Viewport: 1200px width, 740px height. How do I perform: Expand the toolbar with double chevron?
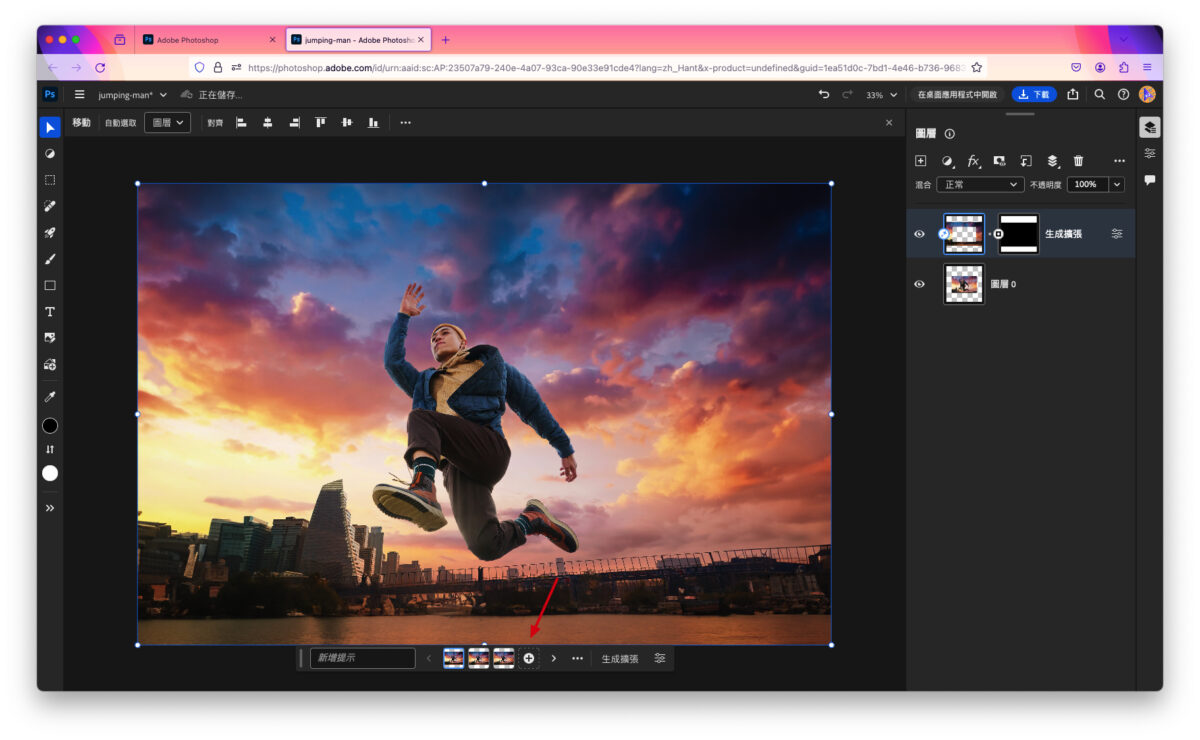click(x=50, y=508)
